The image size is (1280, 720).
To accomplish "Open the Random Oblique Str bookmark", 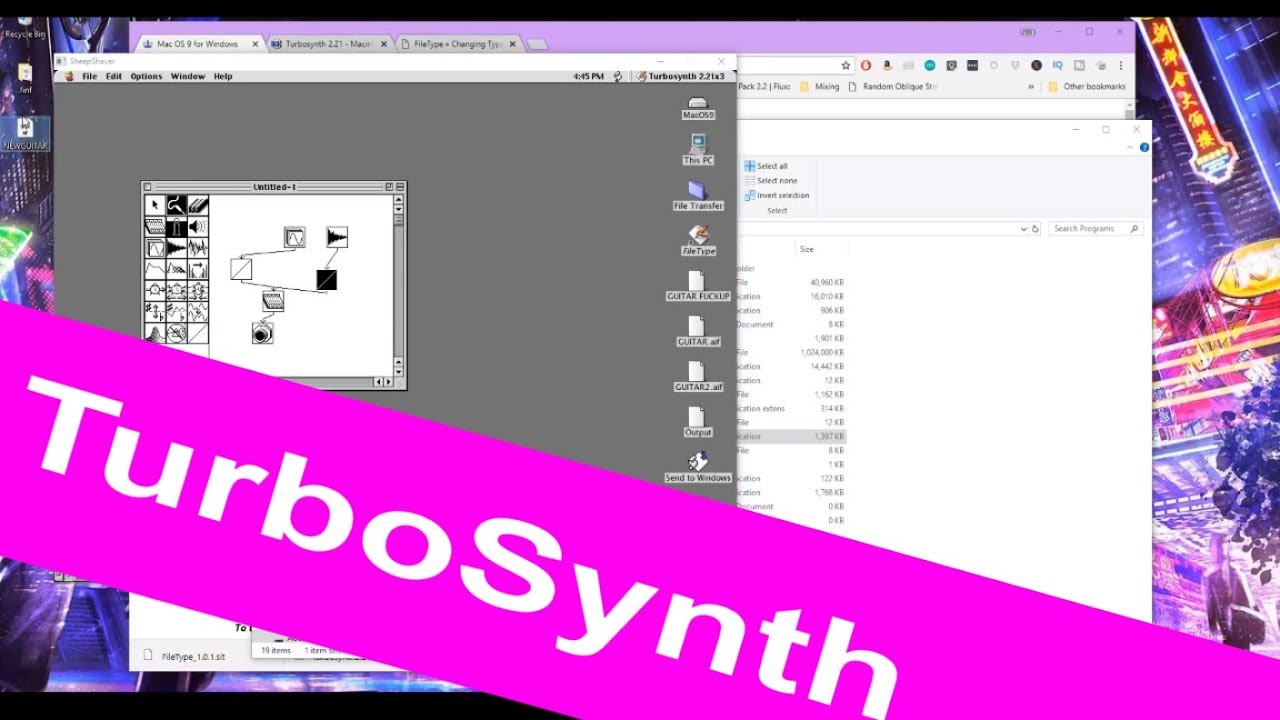I will point(892,87).
